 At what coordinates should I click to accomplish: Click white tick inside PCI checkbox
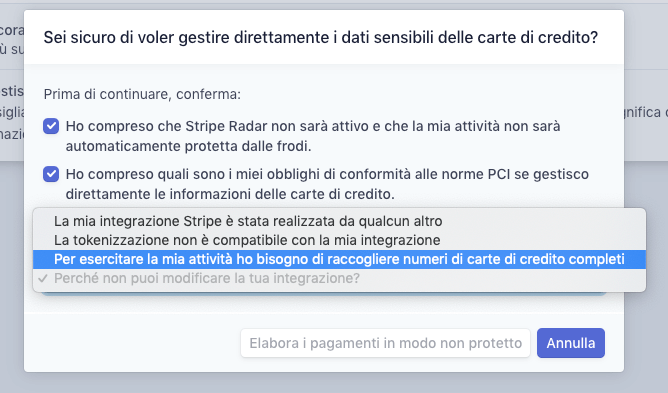point(51,174)
